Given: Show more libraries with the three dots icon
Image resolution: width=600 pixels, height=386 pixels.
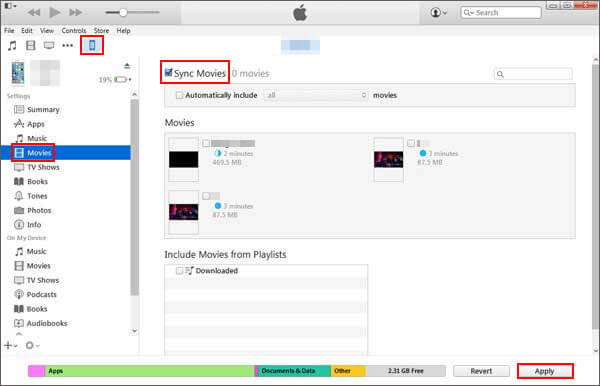Looking at the screenshot, I should click(67, 46).
